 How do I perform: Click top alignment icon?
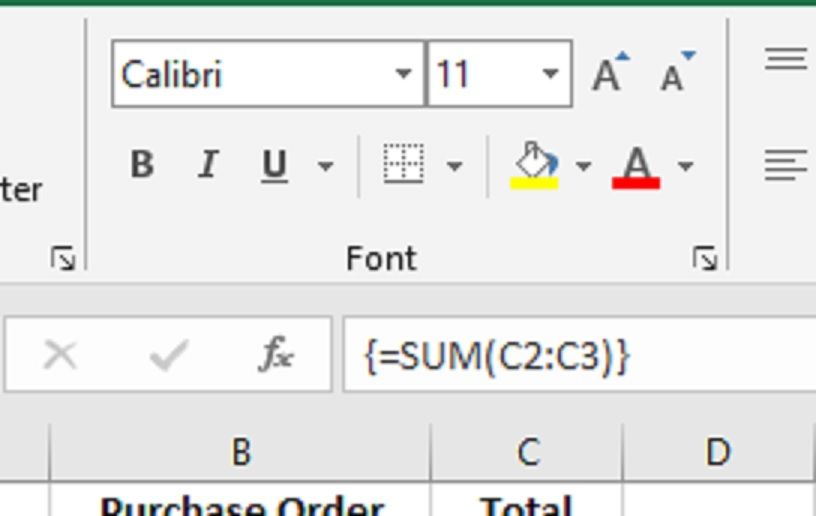coord(786,58)
